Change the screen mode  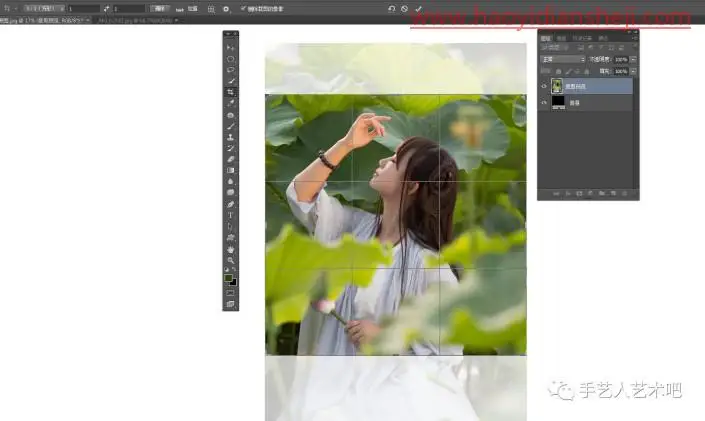point(230,304)
